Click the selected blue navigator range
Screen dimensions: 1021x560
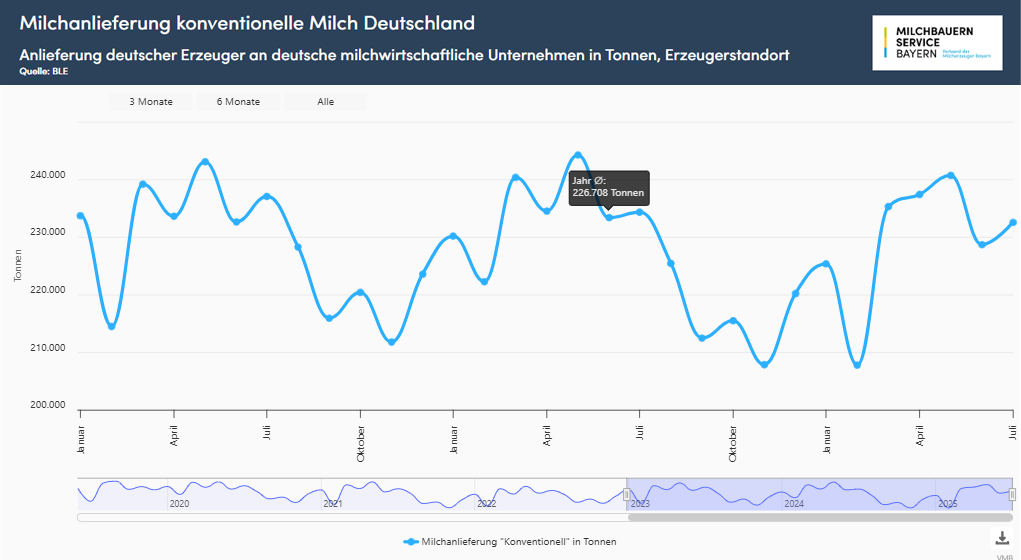[820, 494]
